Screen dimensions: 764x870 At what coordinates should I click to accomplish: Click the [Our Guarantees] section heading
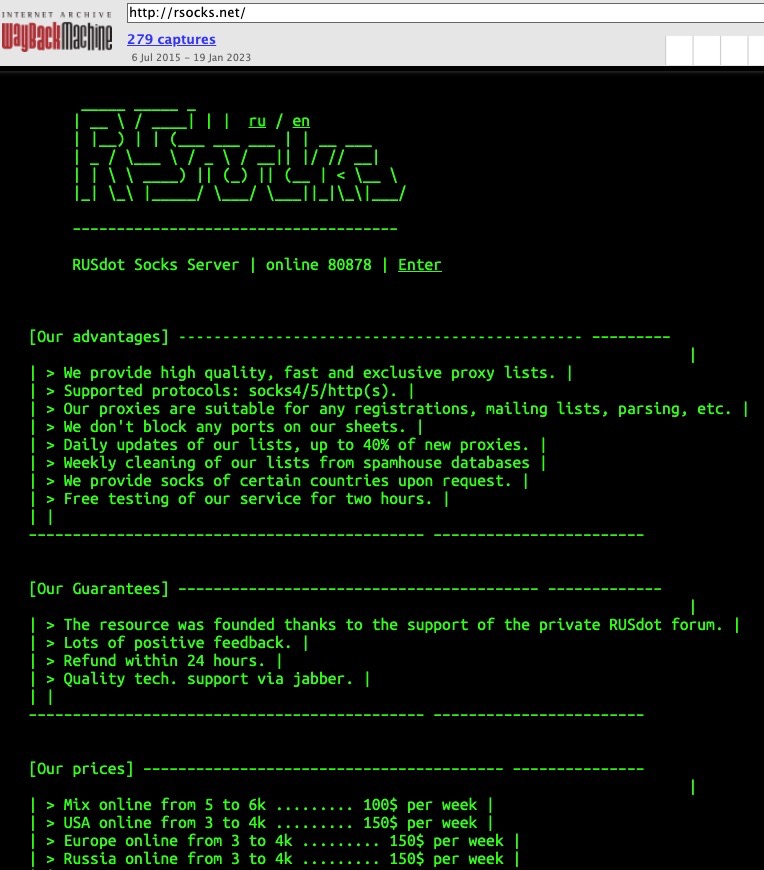[x=99, y=589]
